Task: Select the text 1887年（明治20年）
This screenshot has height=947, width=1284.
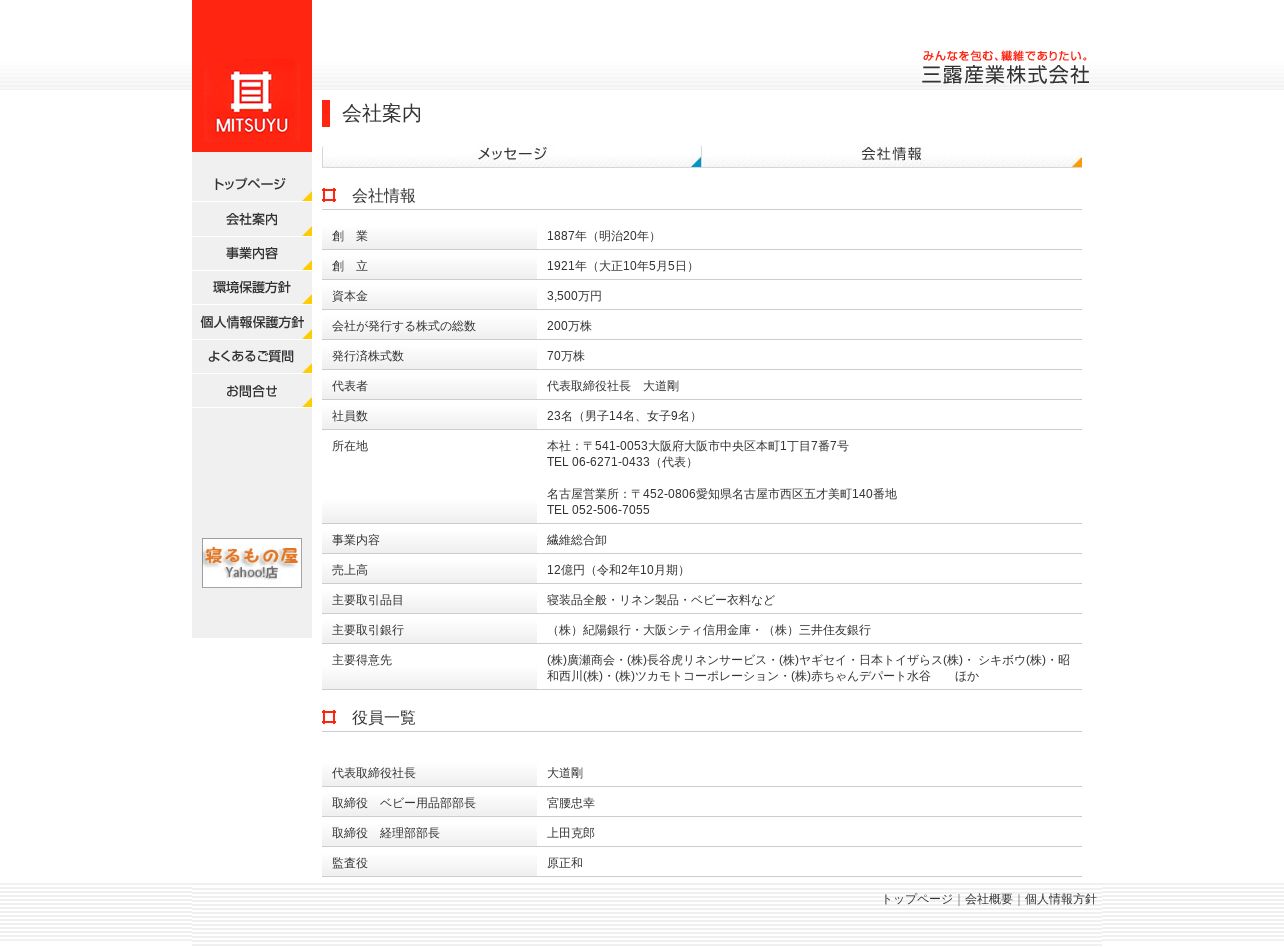Action: coord(603,236)
